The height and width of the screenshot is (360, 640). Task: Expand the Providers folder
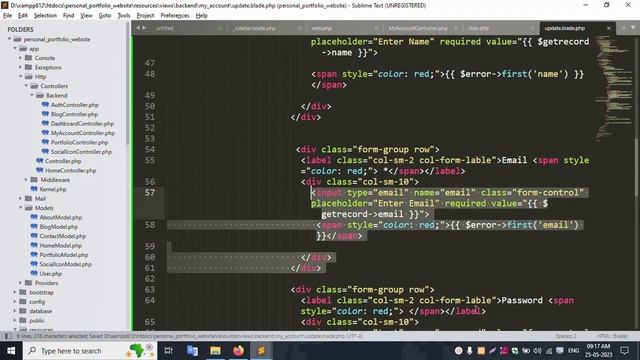point(21,283)
